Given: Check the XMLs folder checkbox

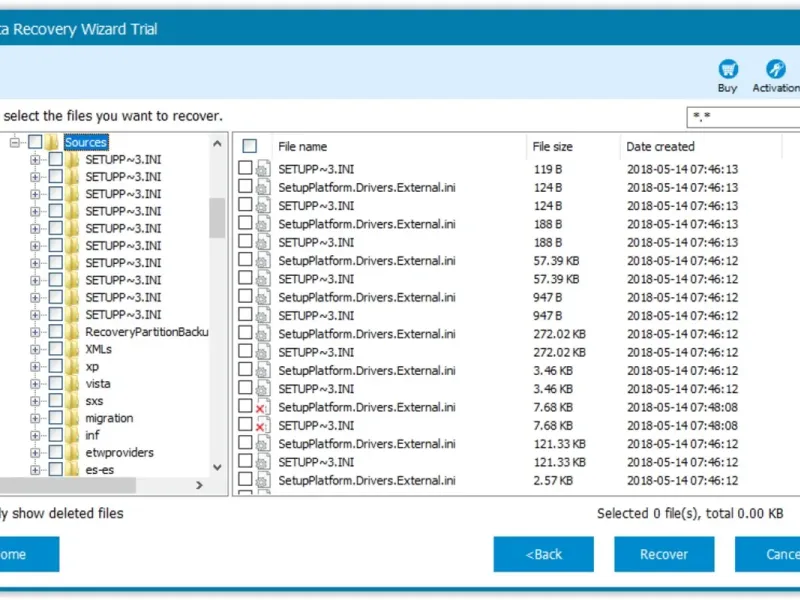Looking at the screenshot, I should [56, 349].
